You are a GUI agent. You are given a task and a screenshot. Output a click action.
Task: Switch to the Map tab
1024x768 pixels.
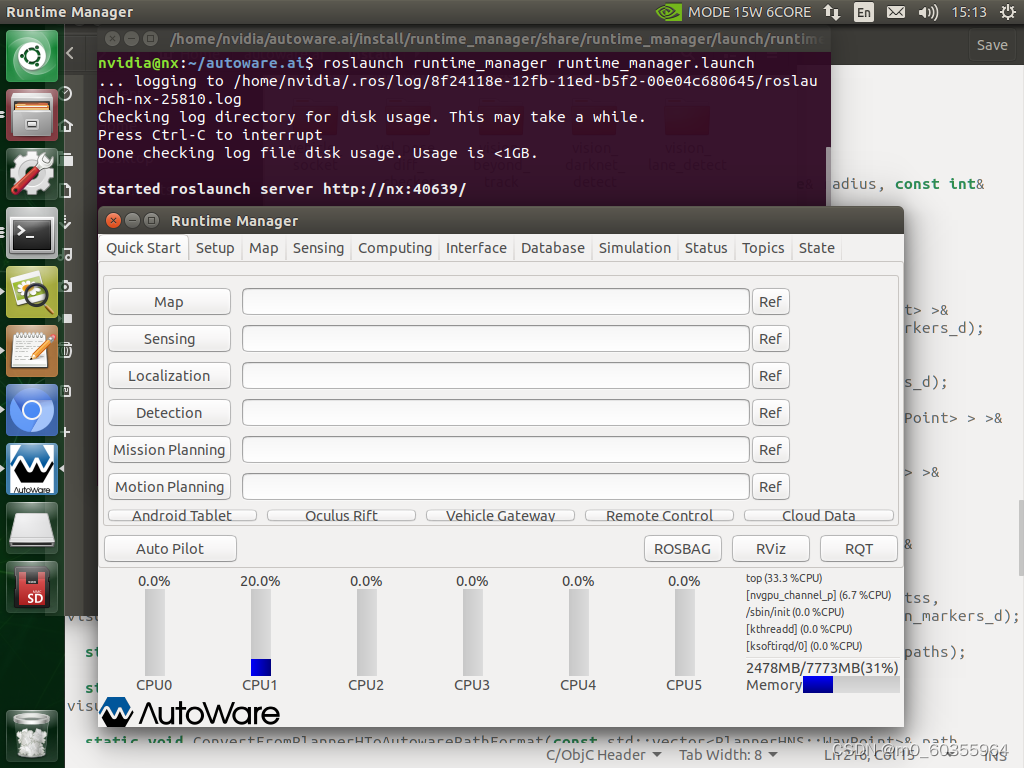(263, 248)
